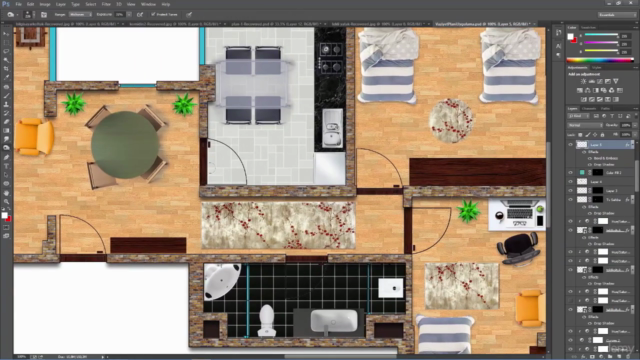Select the Eraser tool

pyautogui.click(x=6, y=122)
